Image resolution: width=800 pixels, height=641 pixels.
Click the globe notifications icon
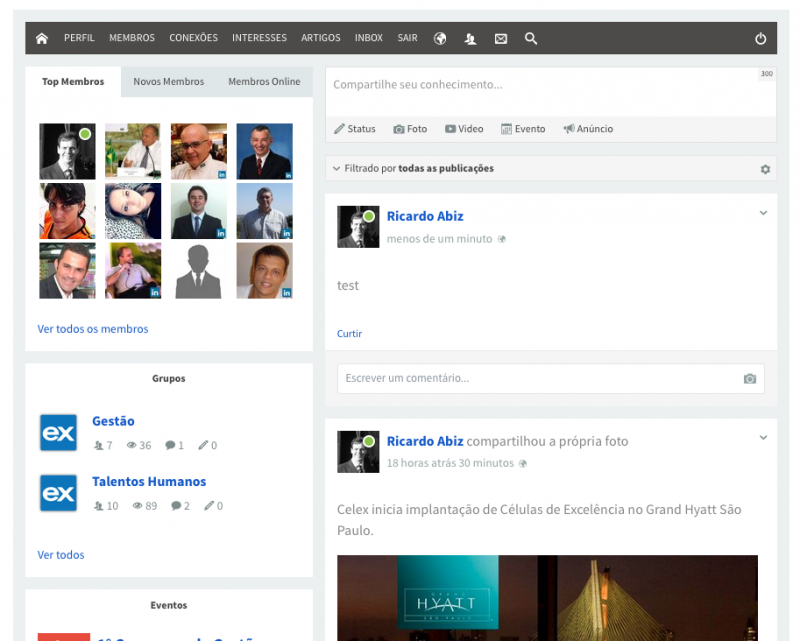click(x=440, y=38)
